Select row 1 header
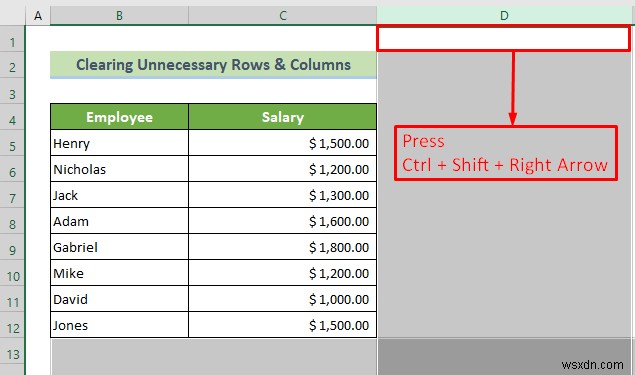Screen dimensions: 635x375 tap(12, 38)
